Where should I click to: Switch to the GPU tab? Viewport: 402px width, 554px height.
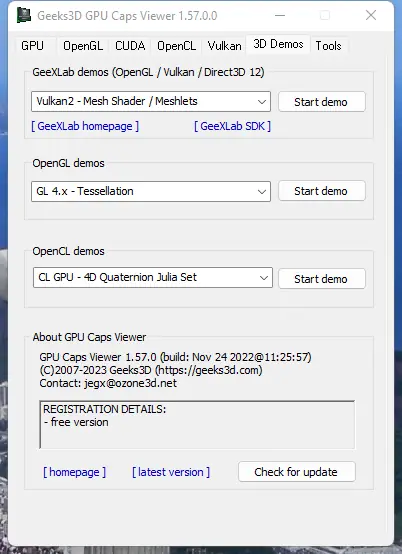coord(32,46)
